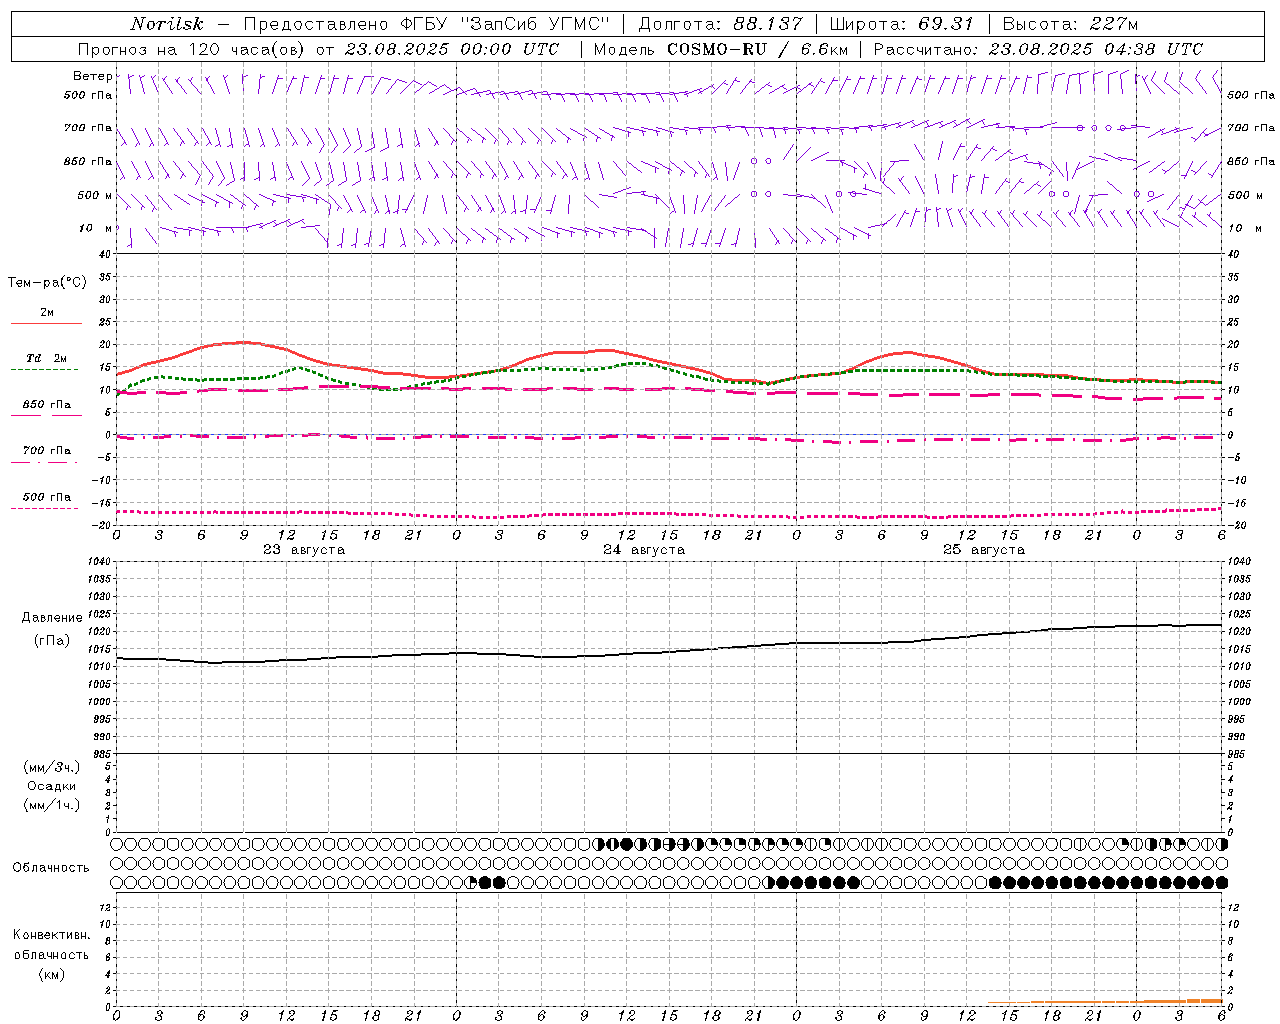
Task: Click the orange convective cloud bar
Action: (1104, 1002)
